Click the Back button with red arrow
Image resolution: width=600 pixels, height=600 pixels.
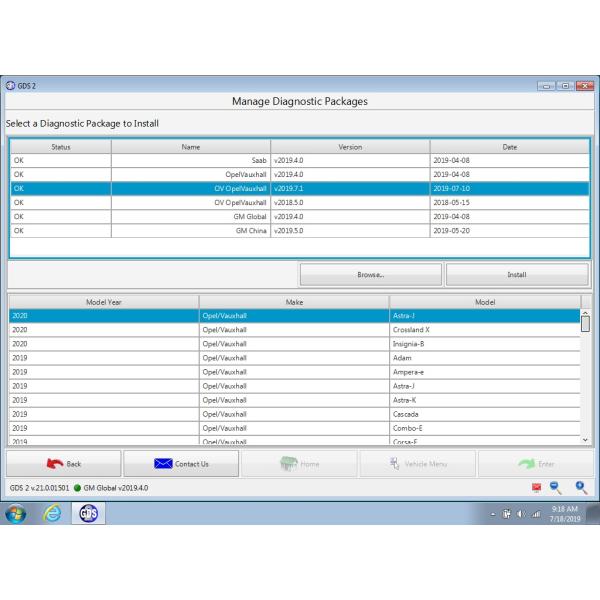[x=62, y=464]
